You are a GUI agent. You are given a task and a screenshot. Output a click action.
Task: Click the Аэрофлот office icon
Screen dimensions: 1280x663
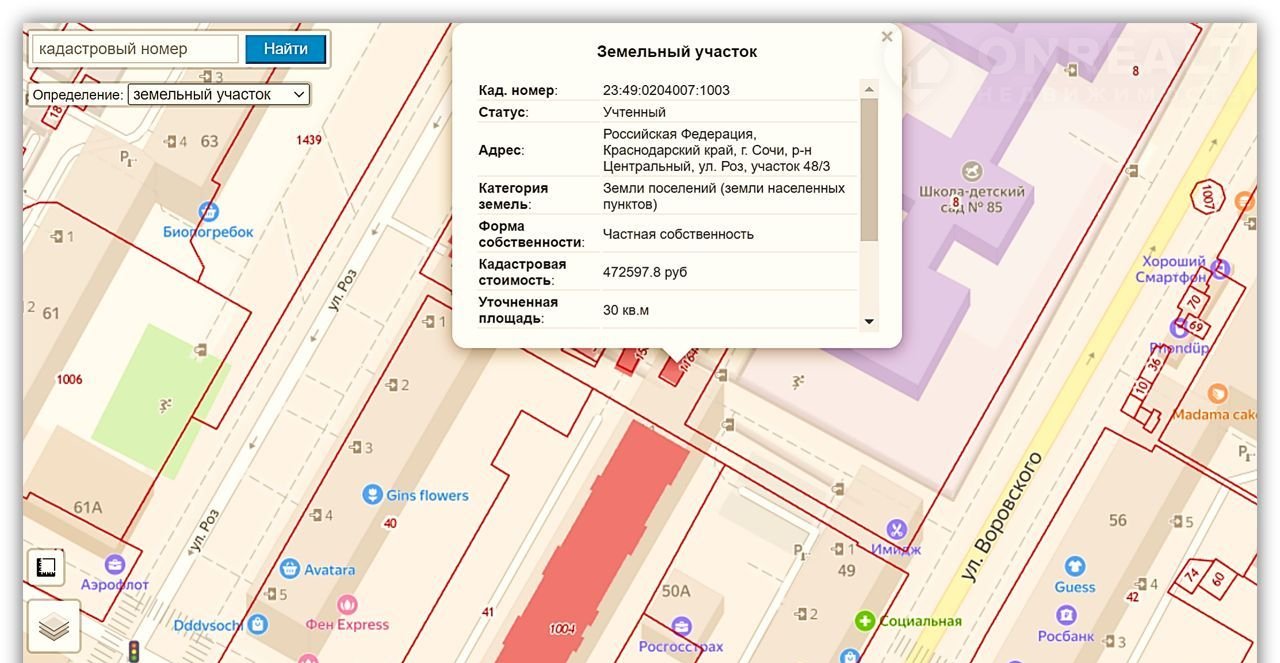[115, 565]
